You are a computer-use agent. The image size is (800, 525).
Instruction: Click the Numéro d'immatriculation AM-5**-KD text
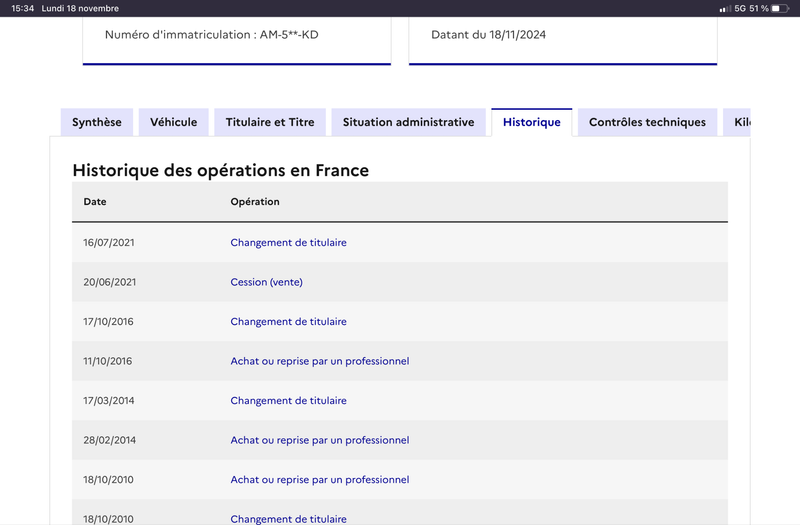(x=212, y=35)
